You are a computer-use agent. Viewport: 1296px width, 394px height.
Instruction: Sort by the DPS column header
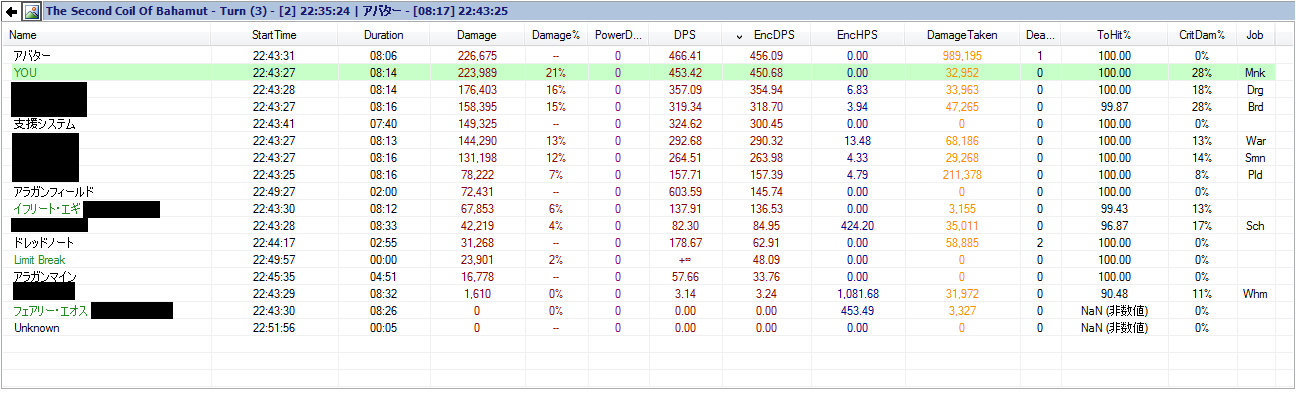[685, 35]
